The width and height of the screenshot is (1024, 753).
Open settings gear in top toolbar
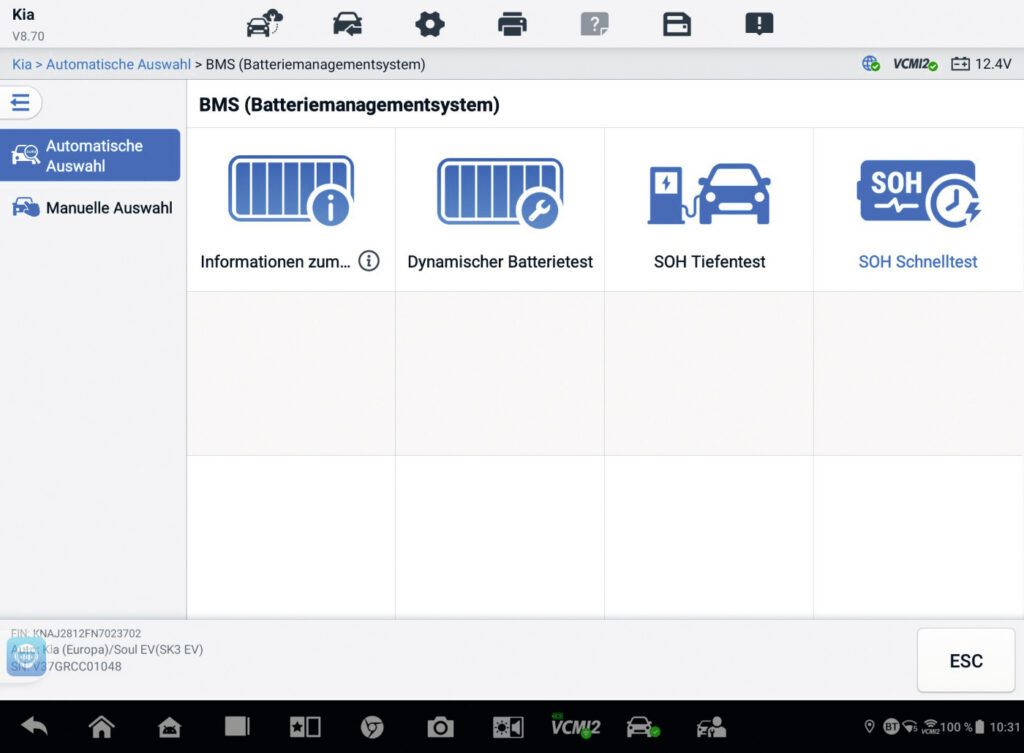click(x=430, y=24)
